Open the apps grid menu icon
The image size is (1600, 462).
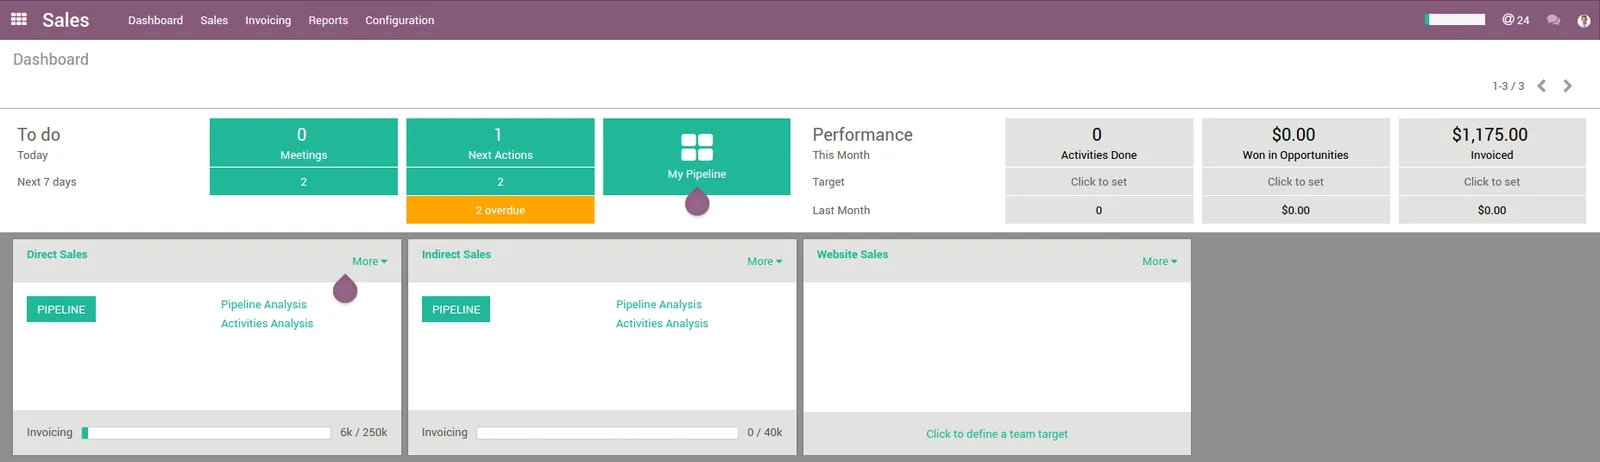[18, 19]
